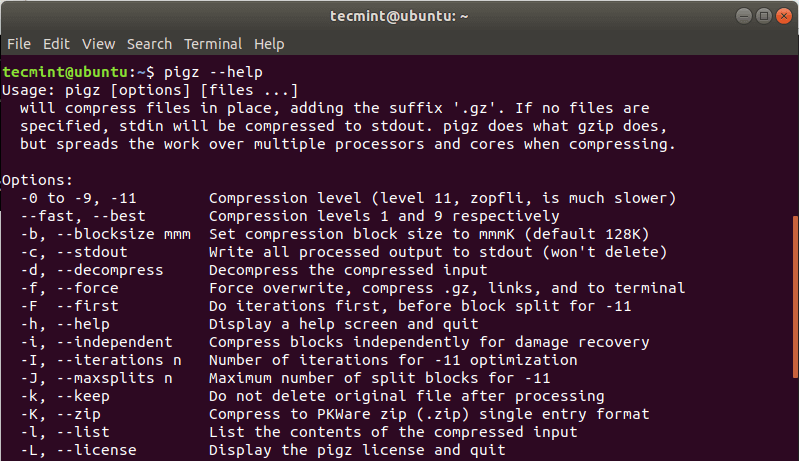Click the --decompress option line

pos(254,270)
